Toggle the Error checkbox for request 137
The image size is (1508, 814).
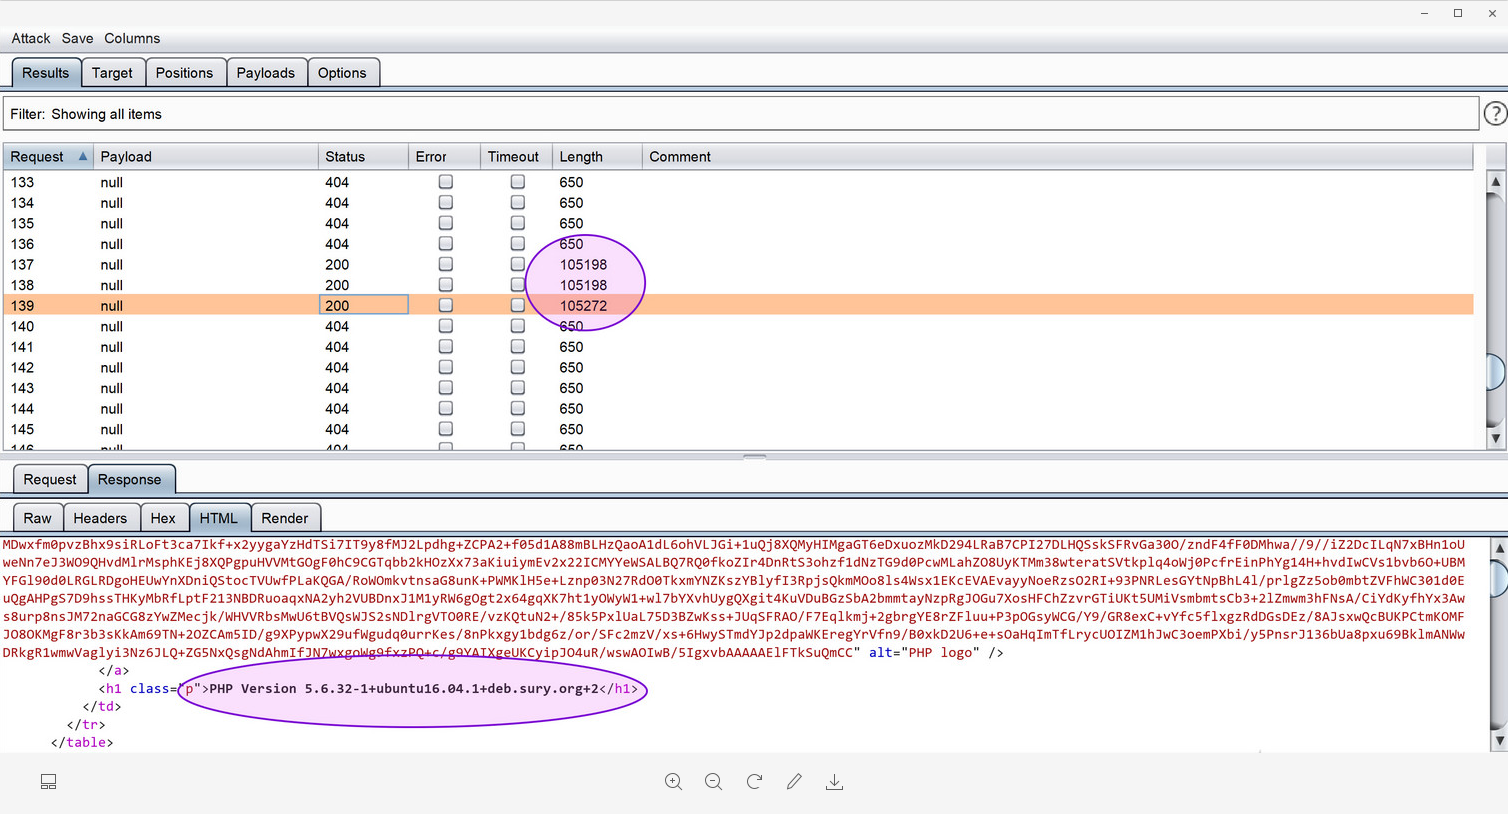tap(446, 264)
